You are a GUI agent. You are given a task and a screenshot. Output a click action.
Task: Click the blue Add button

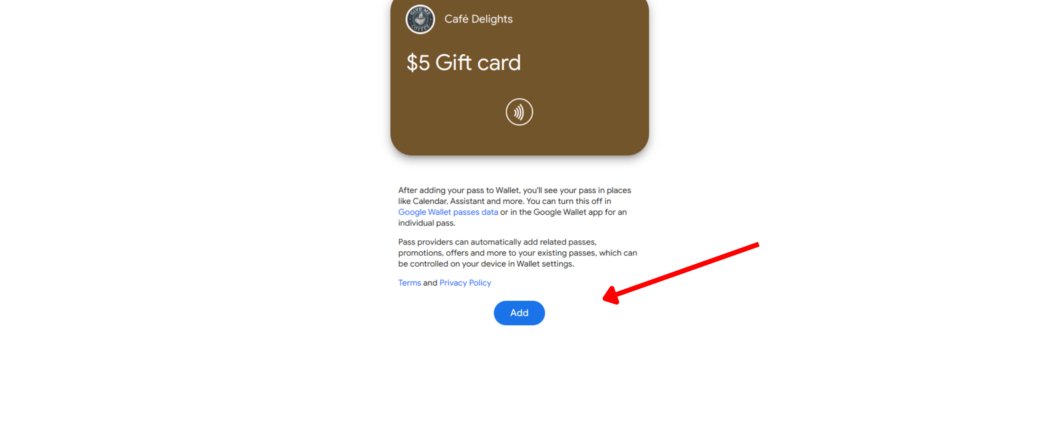pyautogui.click(x=519, y=313)
